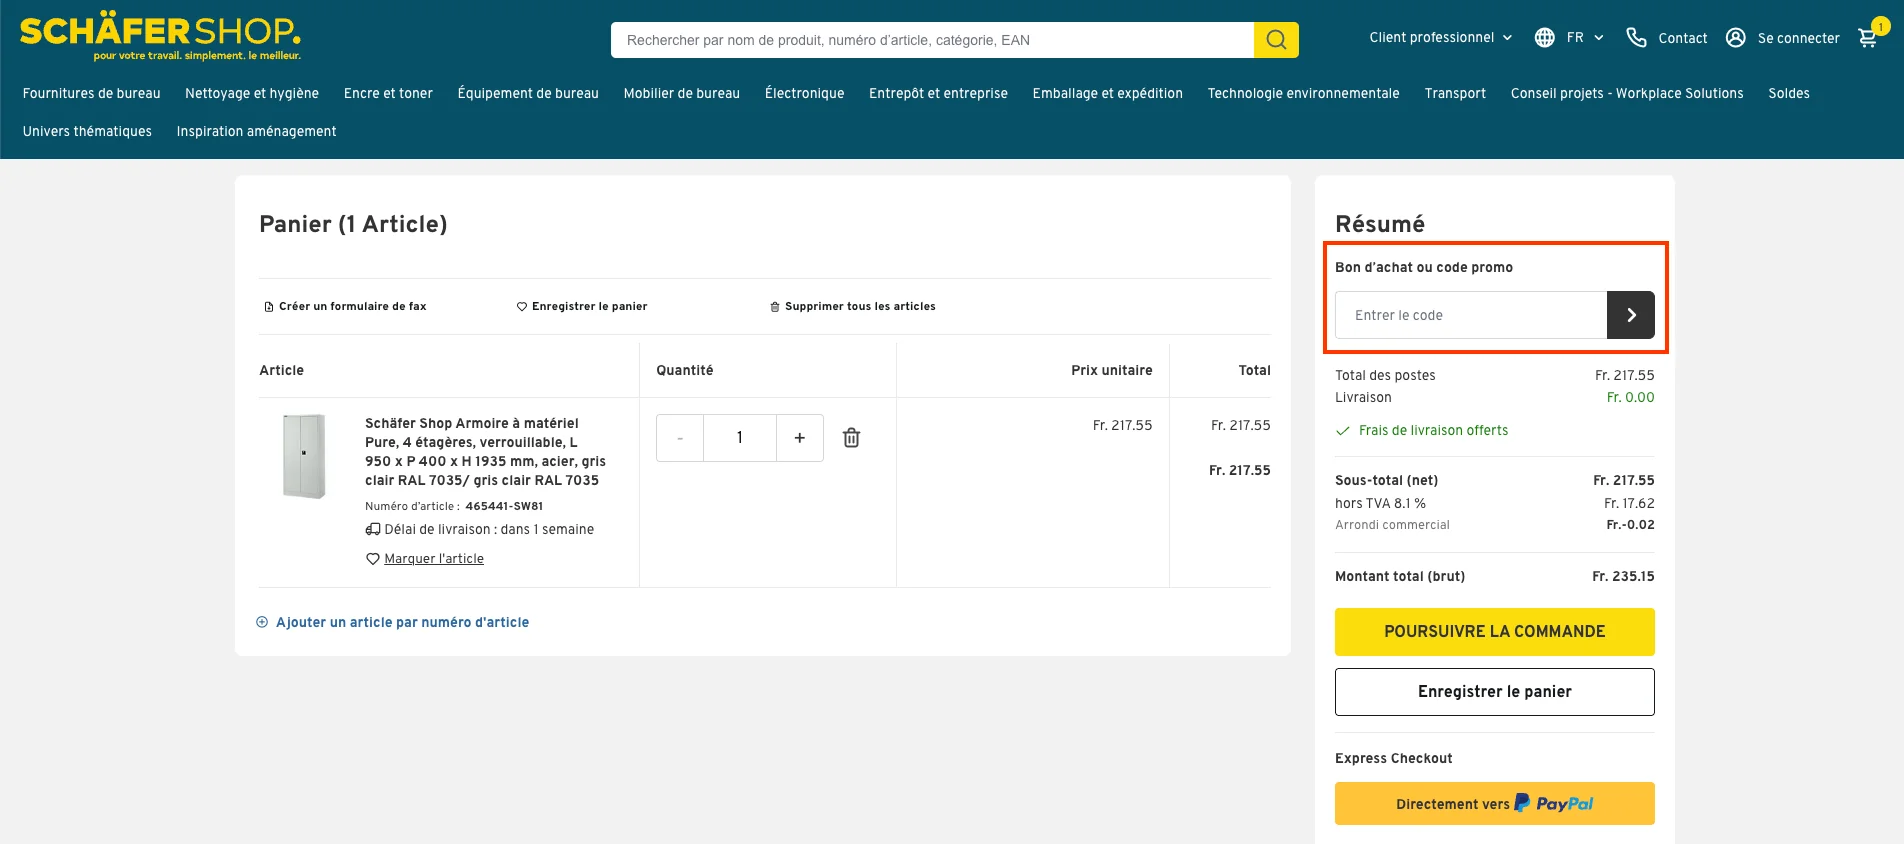Screen dimensions: 1904x844
Task: Click hors TVA value Fr. 17.62
Action: [1629, 504]
